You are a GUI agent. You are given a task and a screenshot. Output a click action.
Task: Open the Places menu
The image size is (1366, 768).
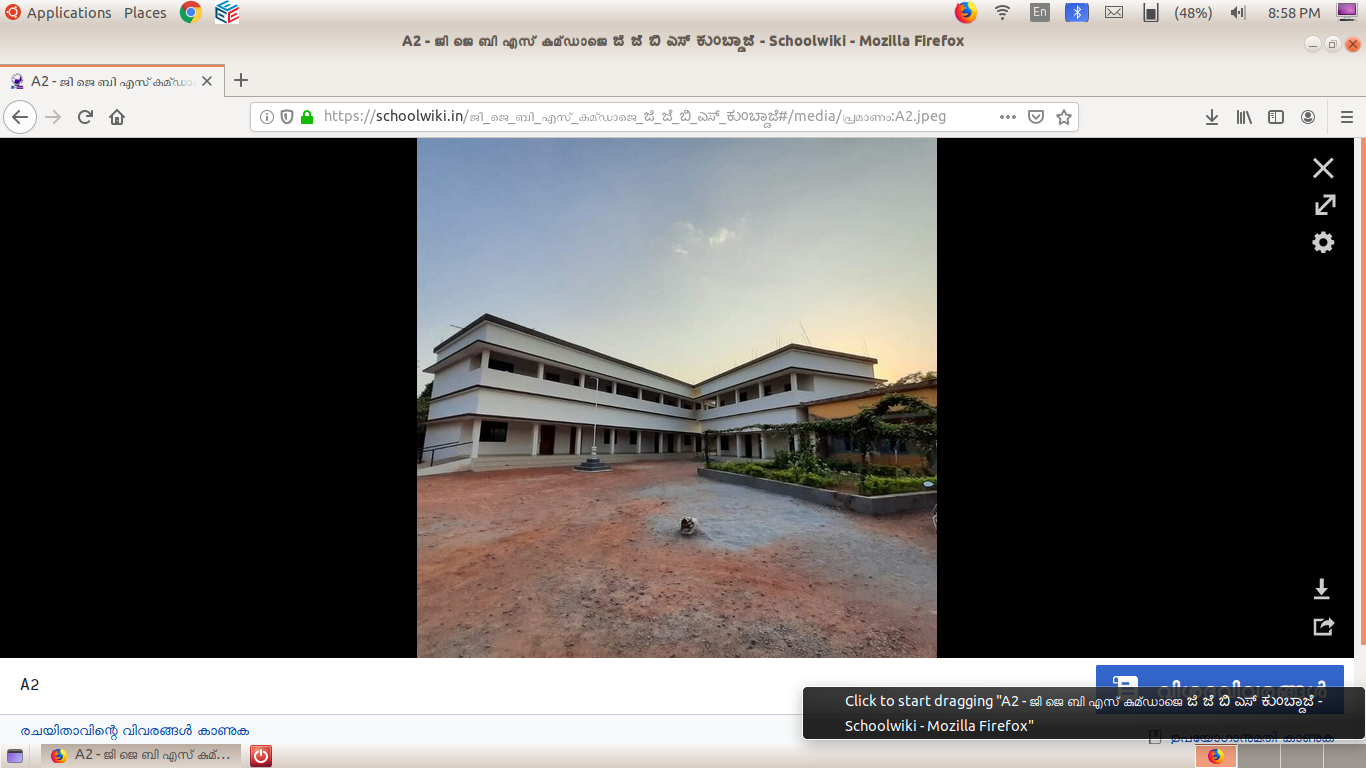145,13
